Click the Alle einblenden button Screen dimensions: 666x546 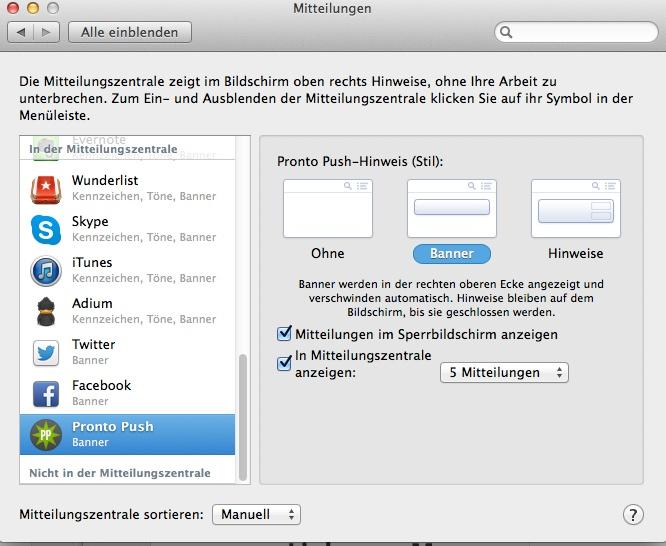click(x=130, y=32)
